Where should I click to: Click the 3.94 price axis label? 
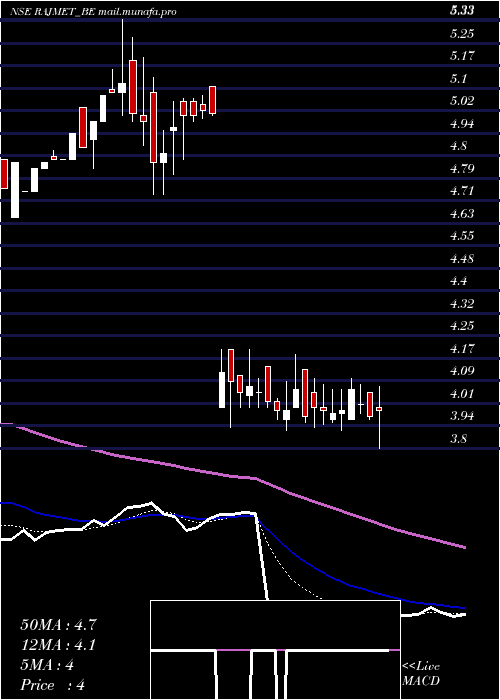462,416
